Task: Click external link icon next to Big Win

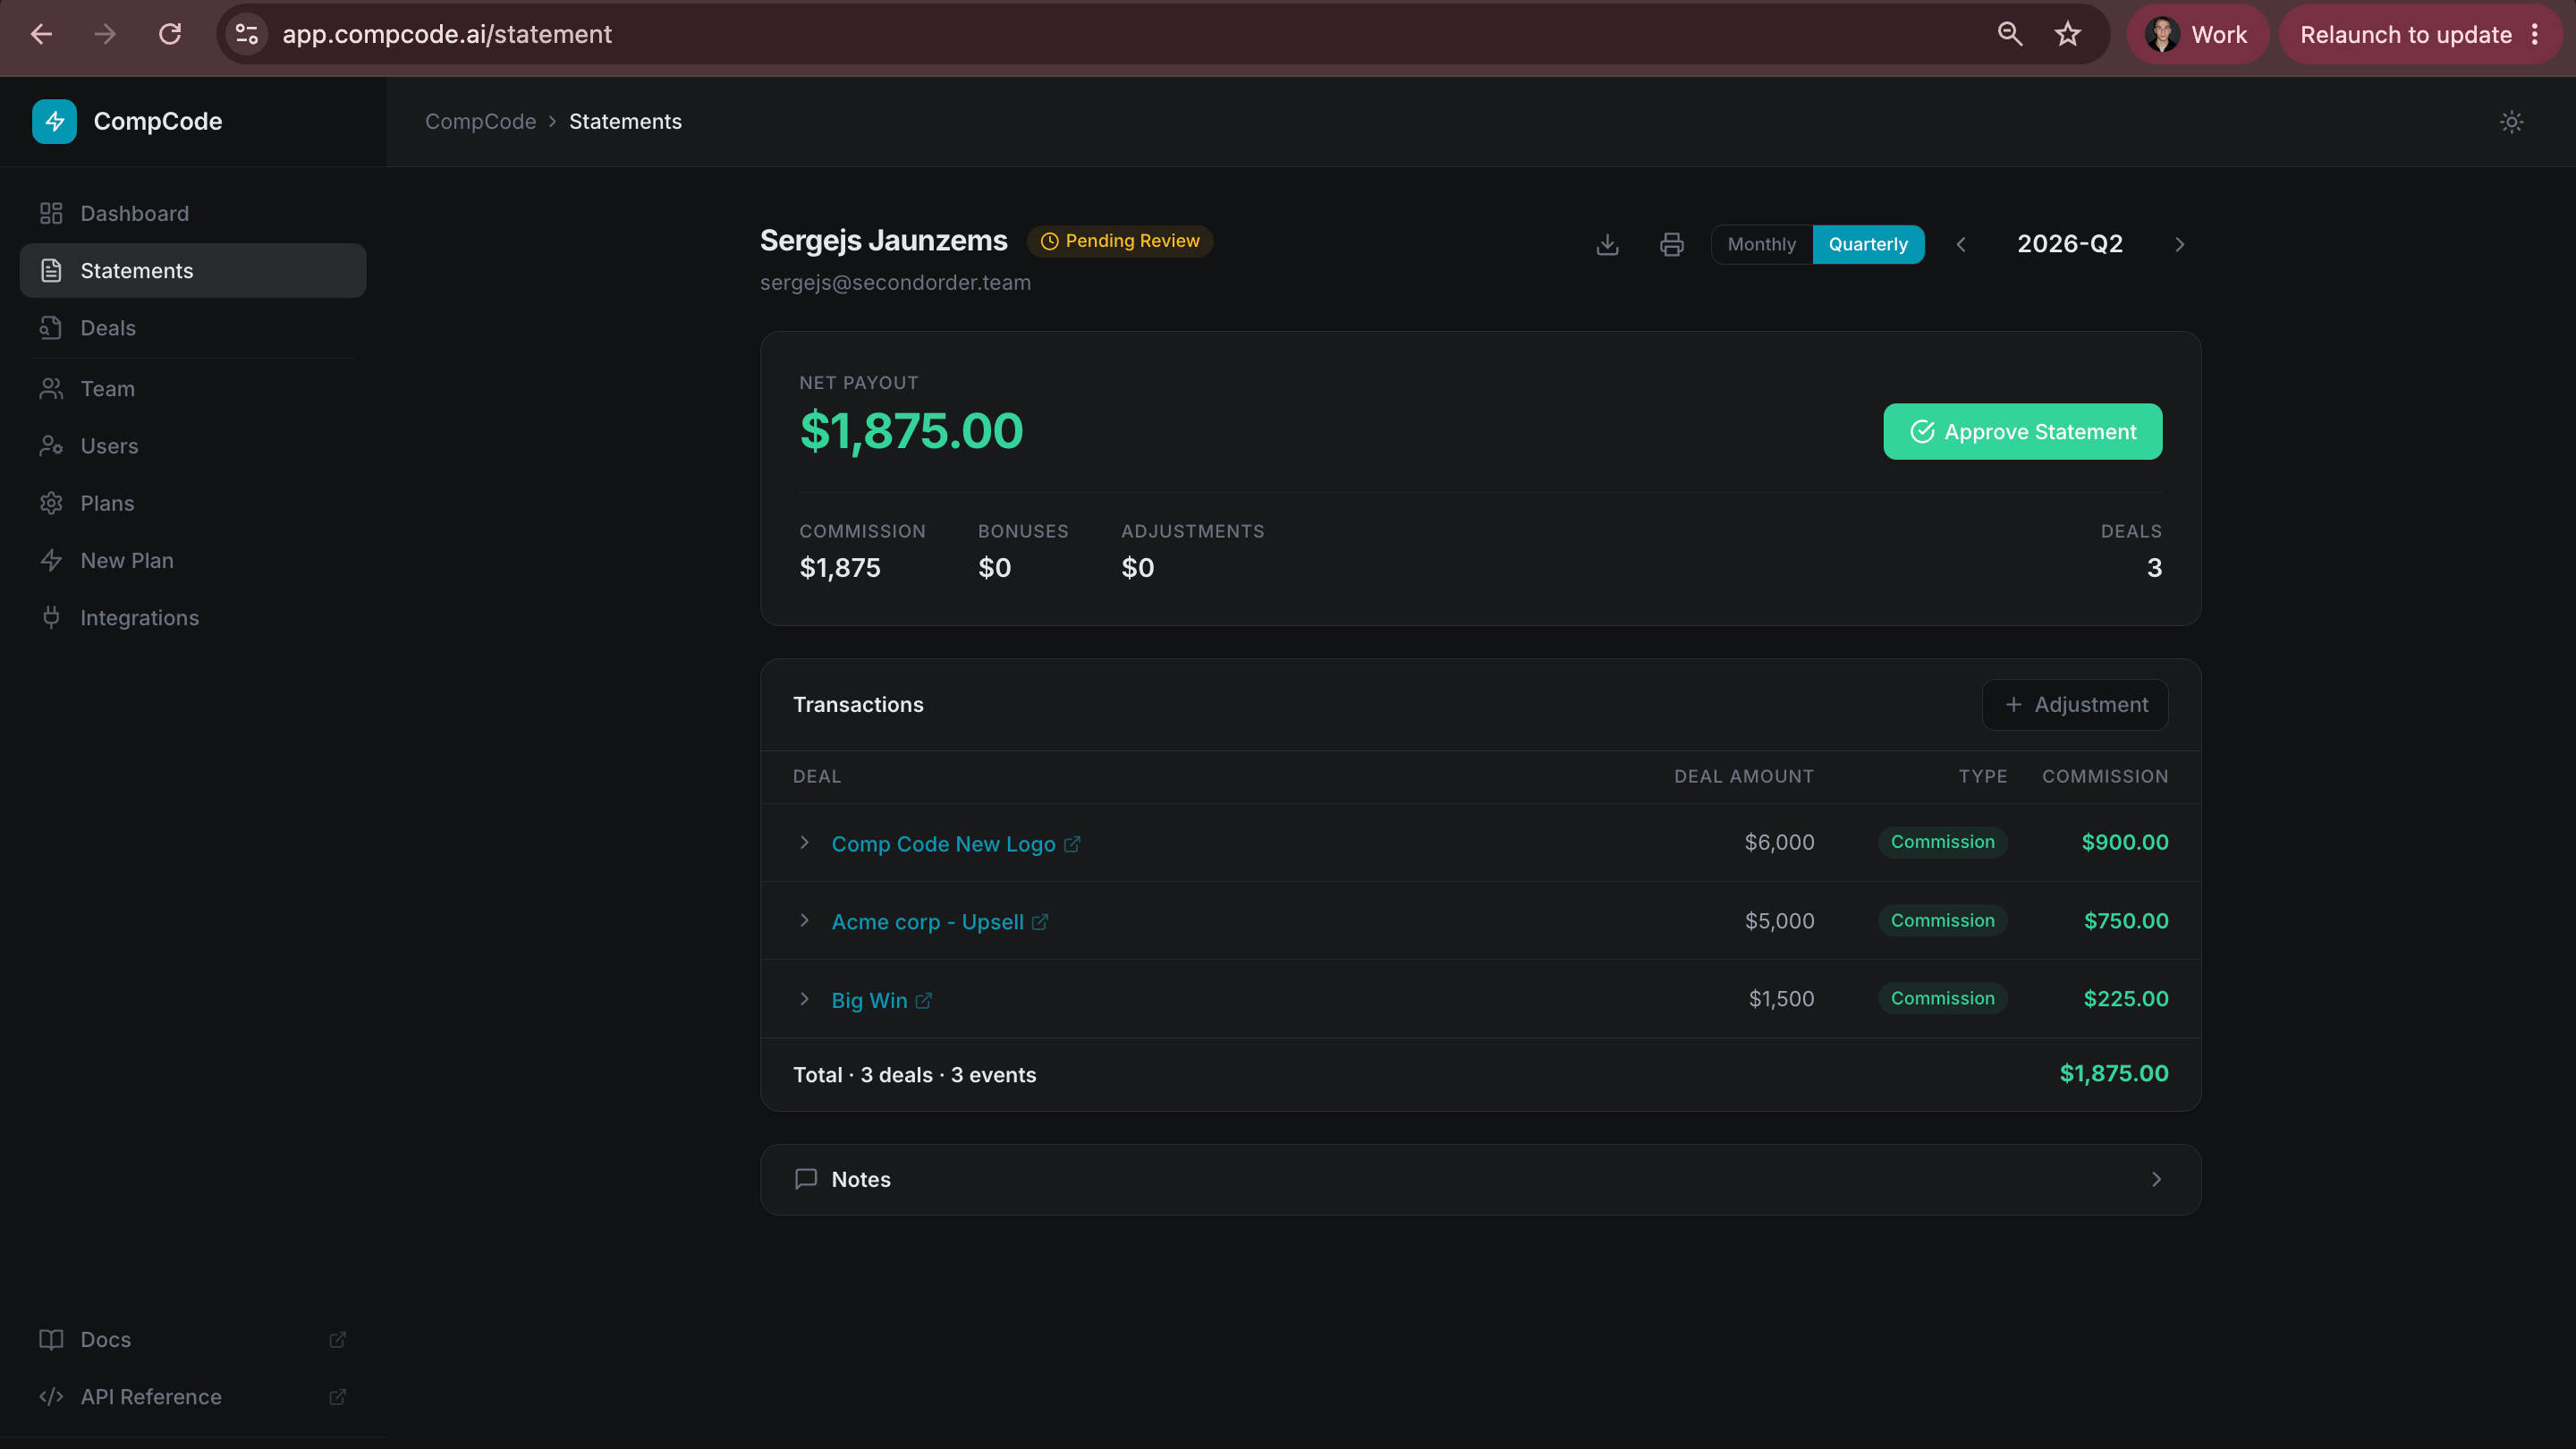Action: (924, 1000)
